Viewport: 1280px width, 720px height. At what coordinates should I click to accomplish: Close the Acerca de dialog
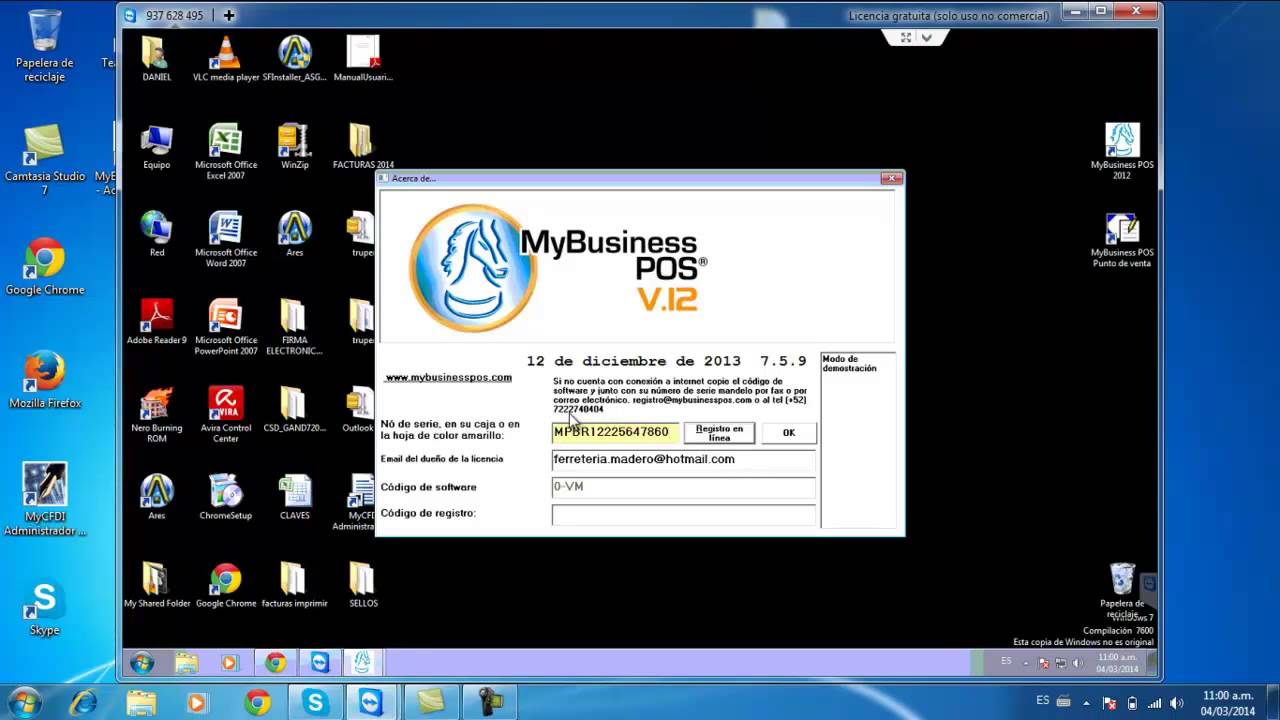coord(890,178)
